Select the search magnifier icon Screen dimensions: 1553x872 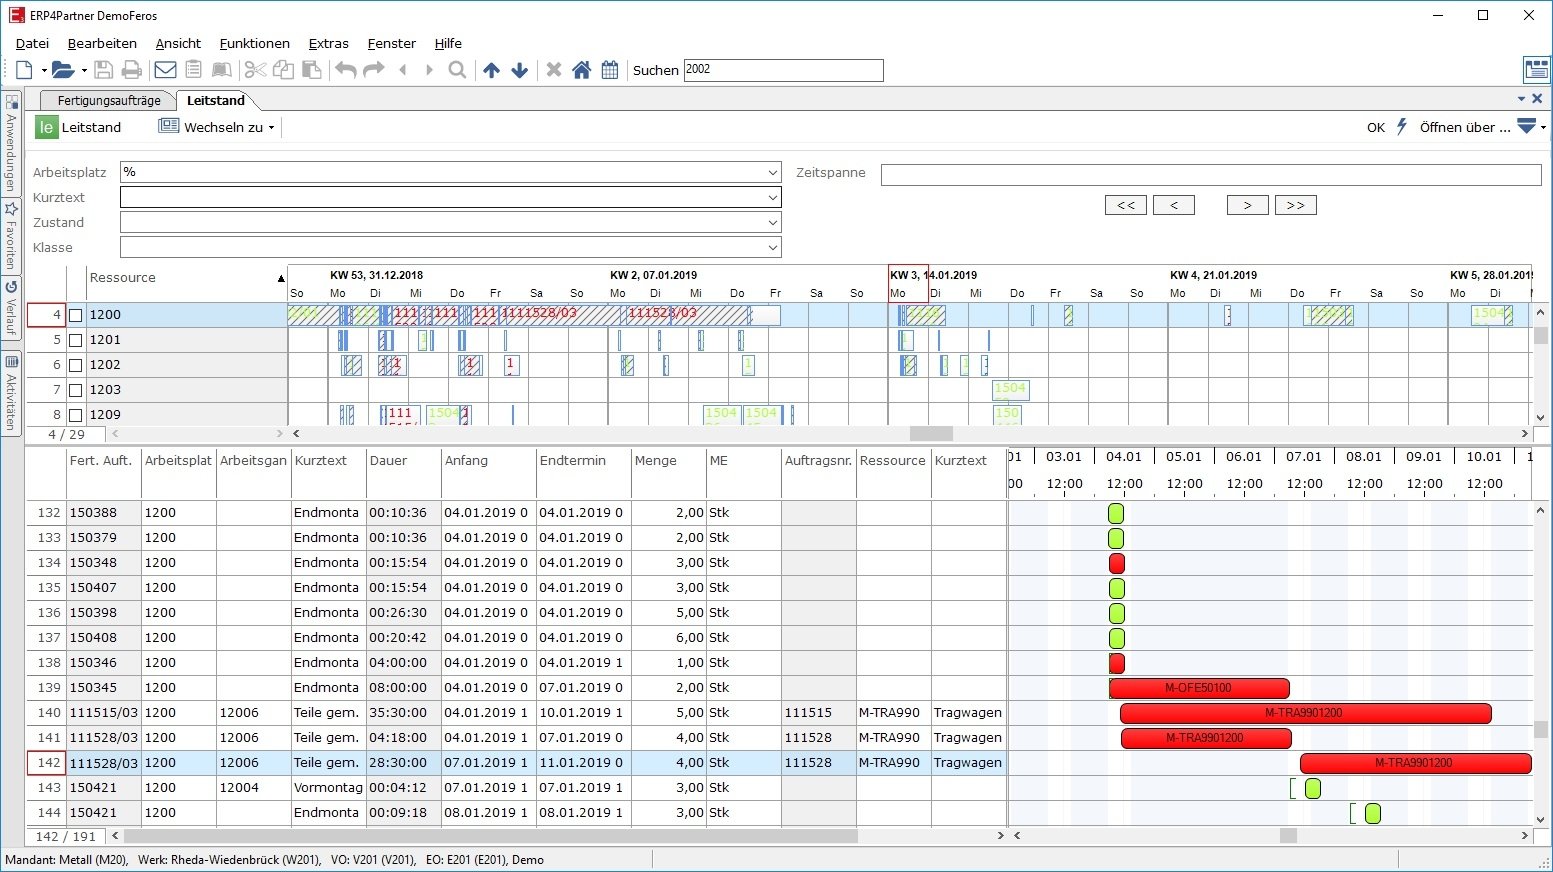(457, 70)
